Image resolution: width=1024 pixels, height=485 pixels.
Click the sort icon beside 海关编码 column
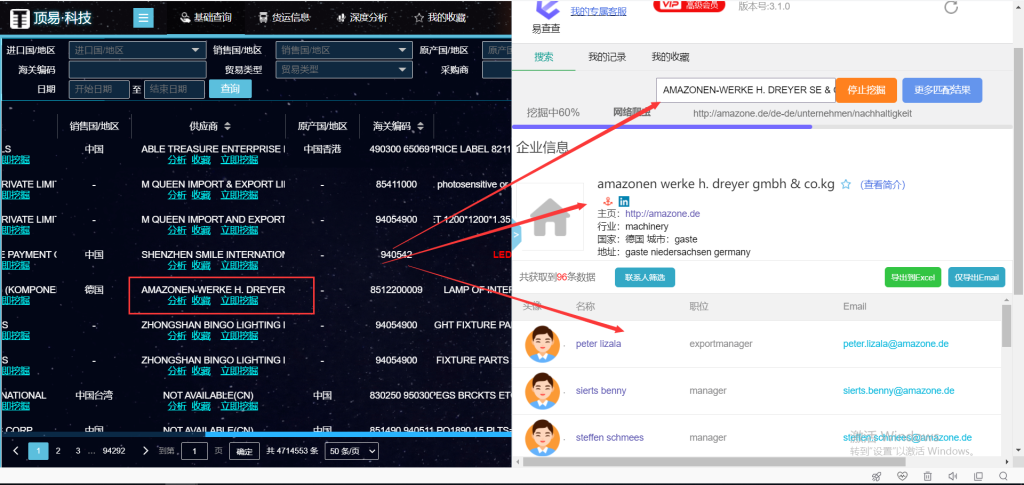418,127
